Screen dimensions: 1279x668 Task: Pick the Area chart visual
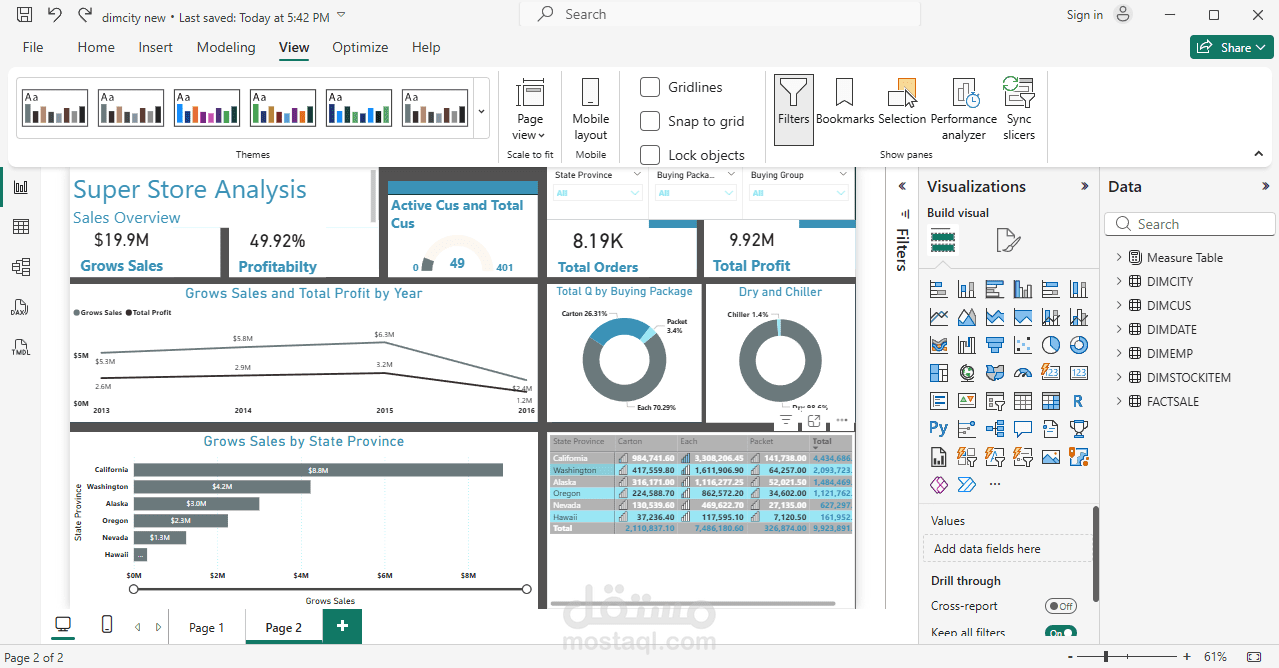pos(966,317)
